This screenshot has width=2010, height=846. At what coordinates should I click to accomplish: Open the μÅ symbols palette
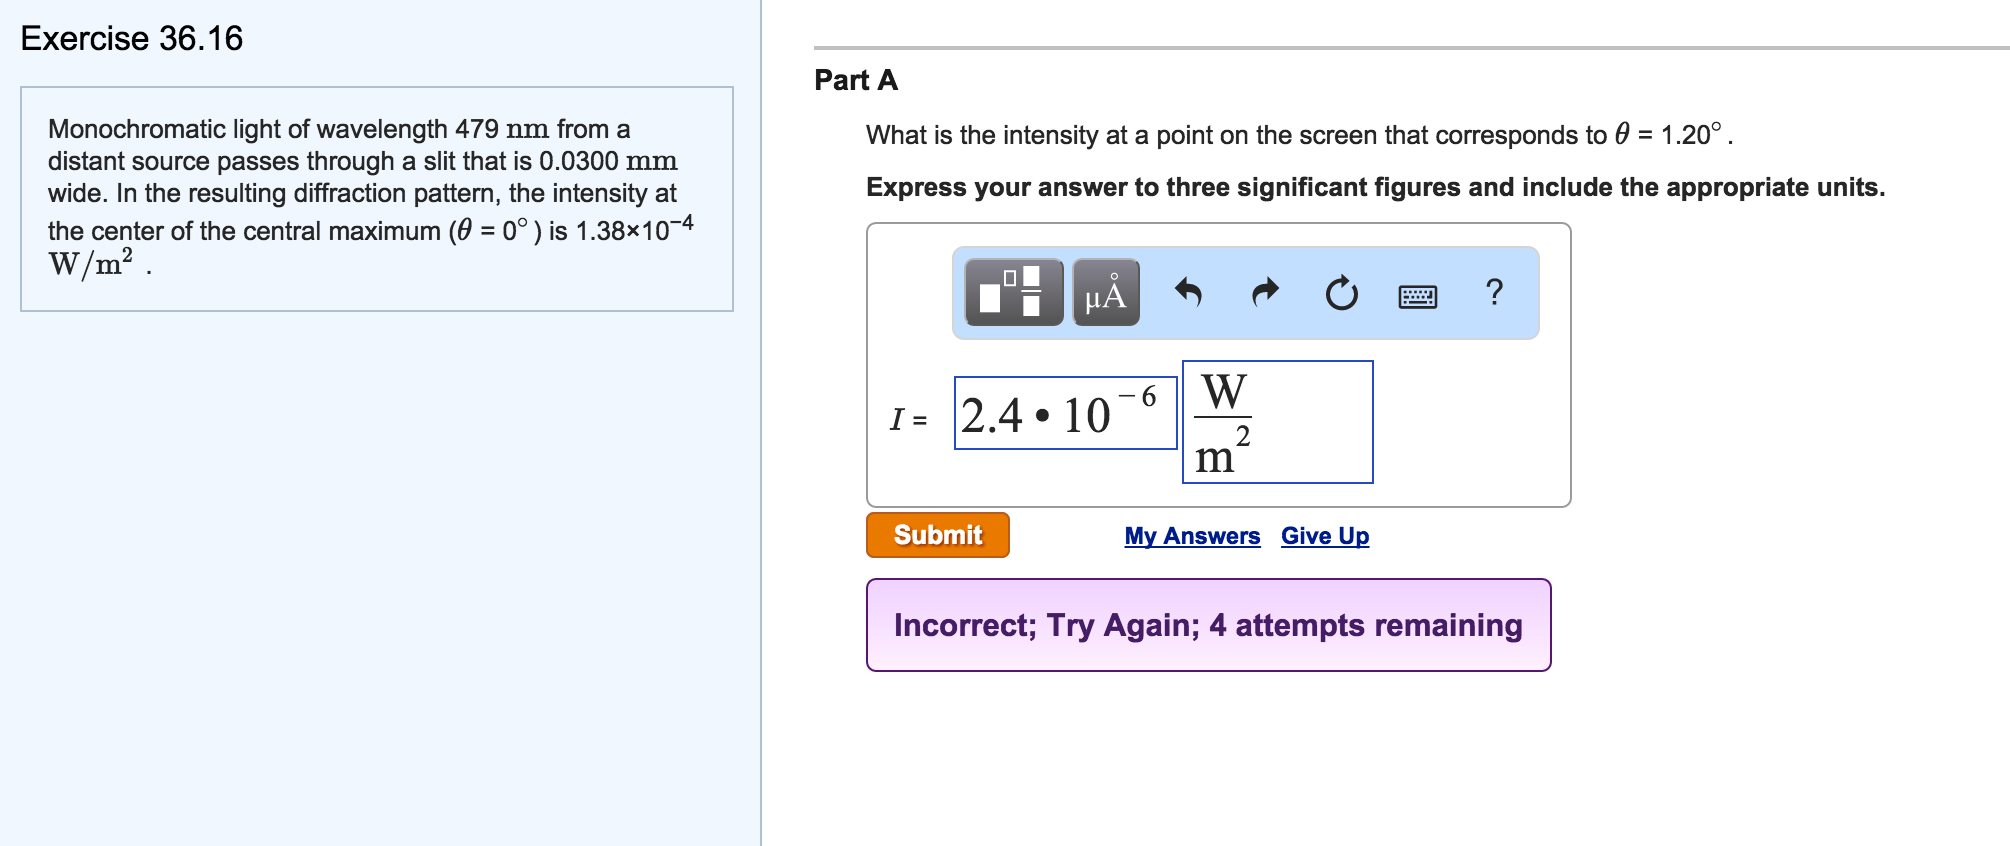tap(1105, 292)
